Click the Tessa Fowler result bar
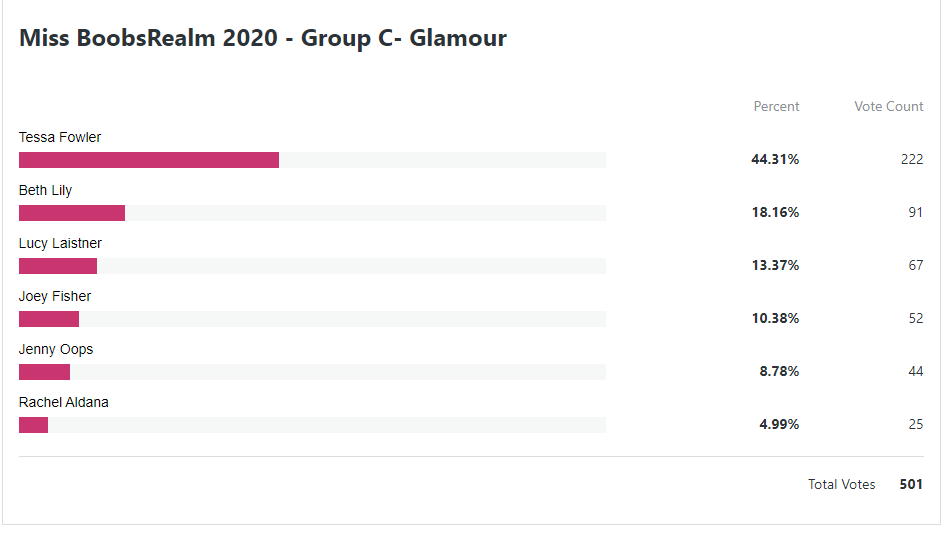The image size is (947, 533). coord(312,160)
